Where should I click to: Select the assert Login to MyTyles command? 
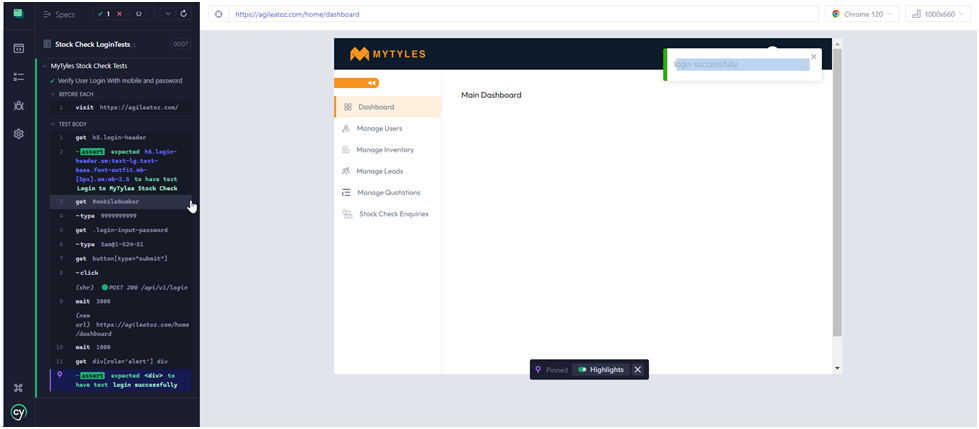121,170
